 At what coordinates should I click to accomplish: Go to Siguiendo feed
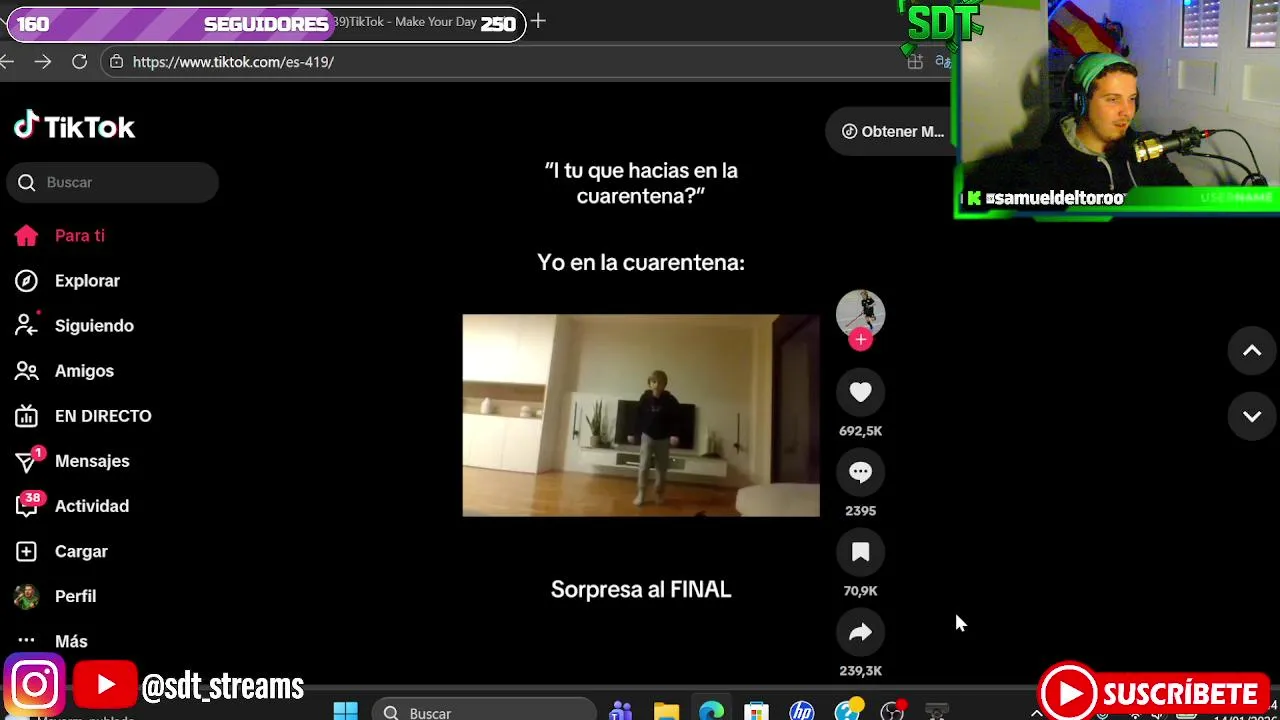point(74,326)
